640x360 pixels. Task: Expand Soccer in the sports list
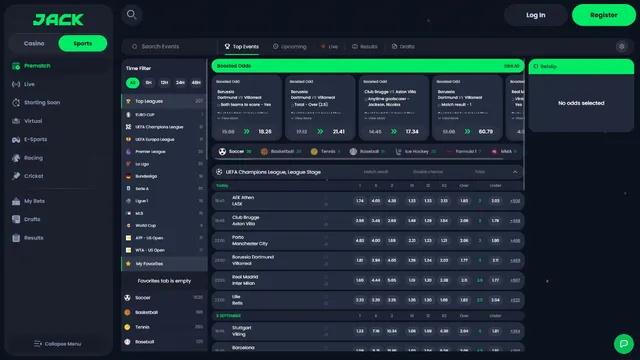point(164,298)
